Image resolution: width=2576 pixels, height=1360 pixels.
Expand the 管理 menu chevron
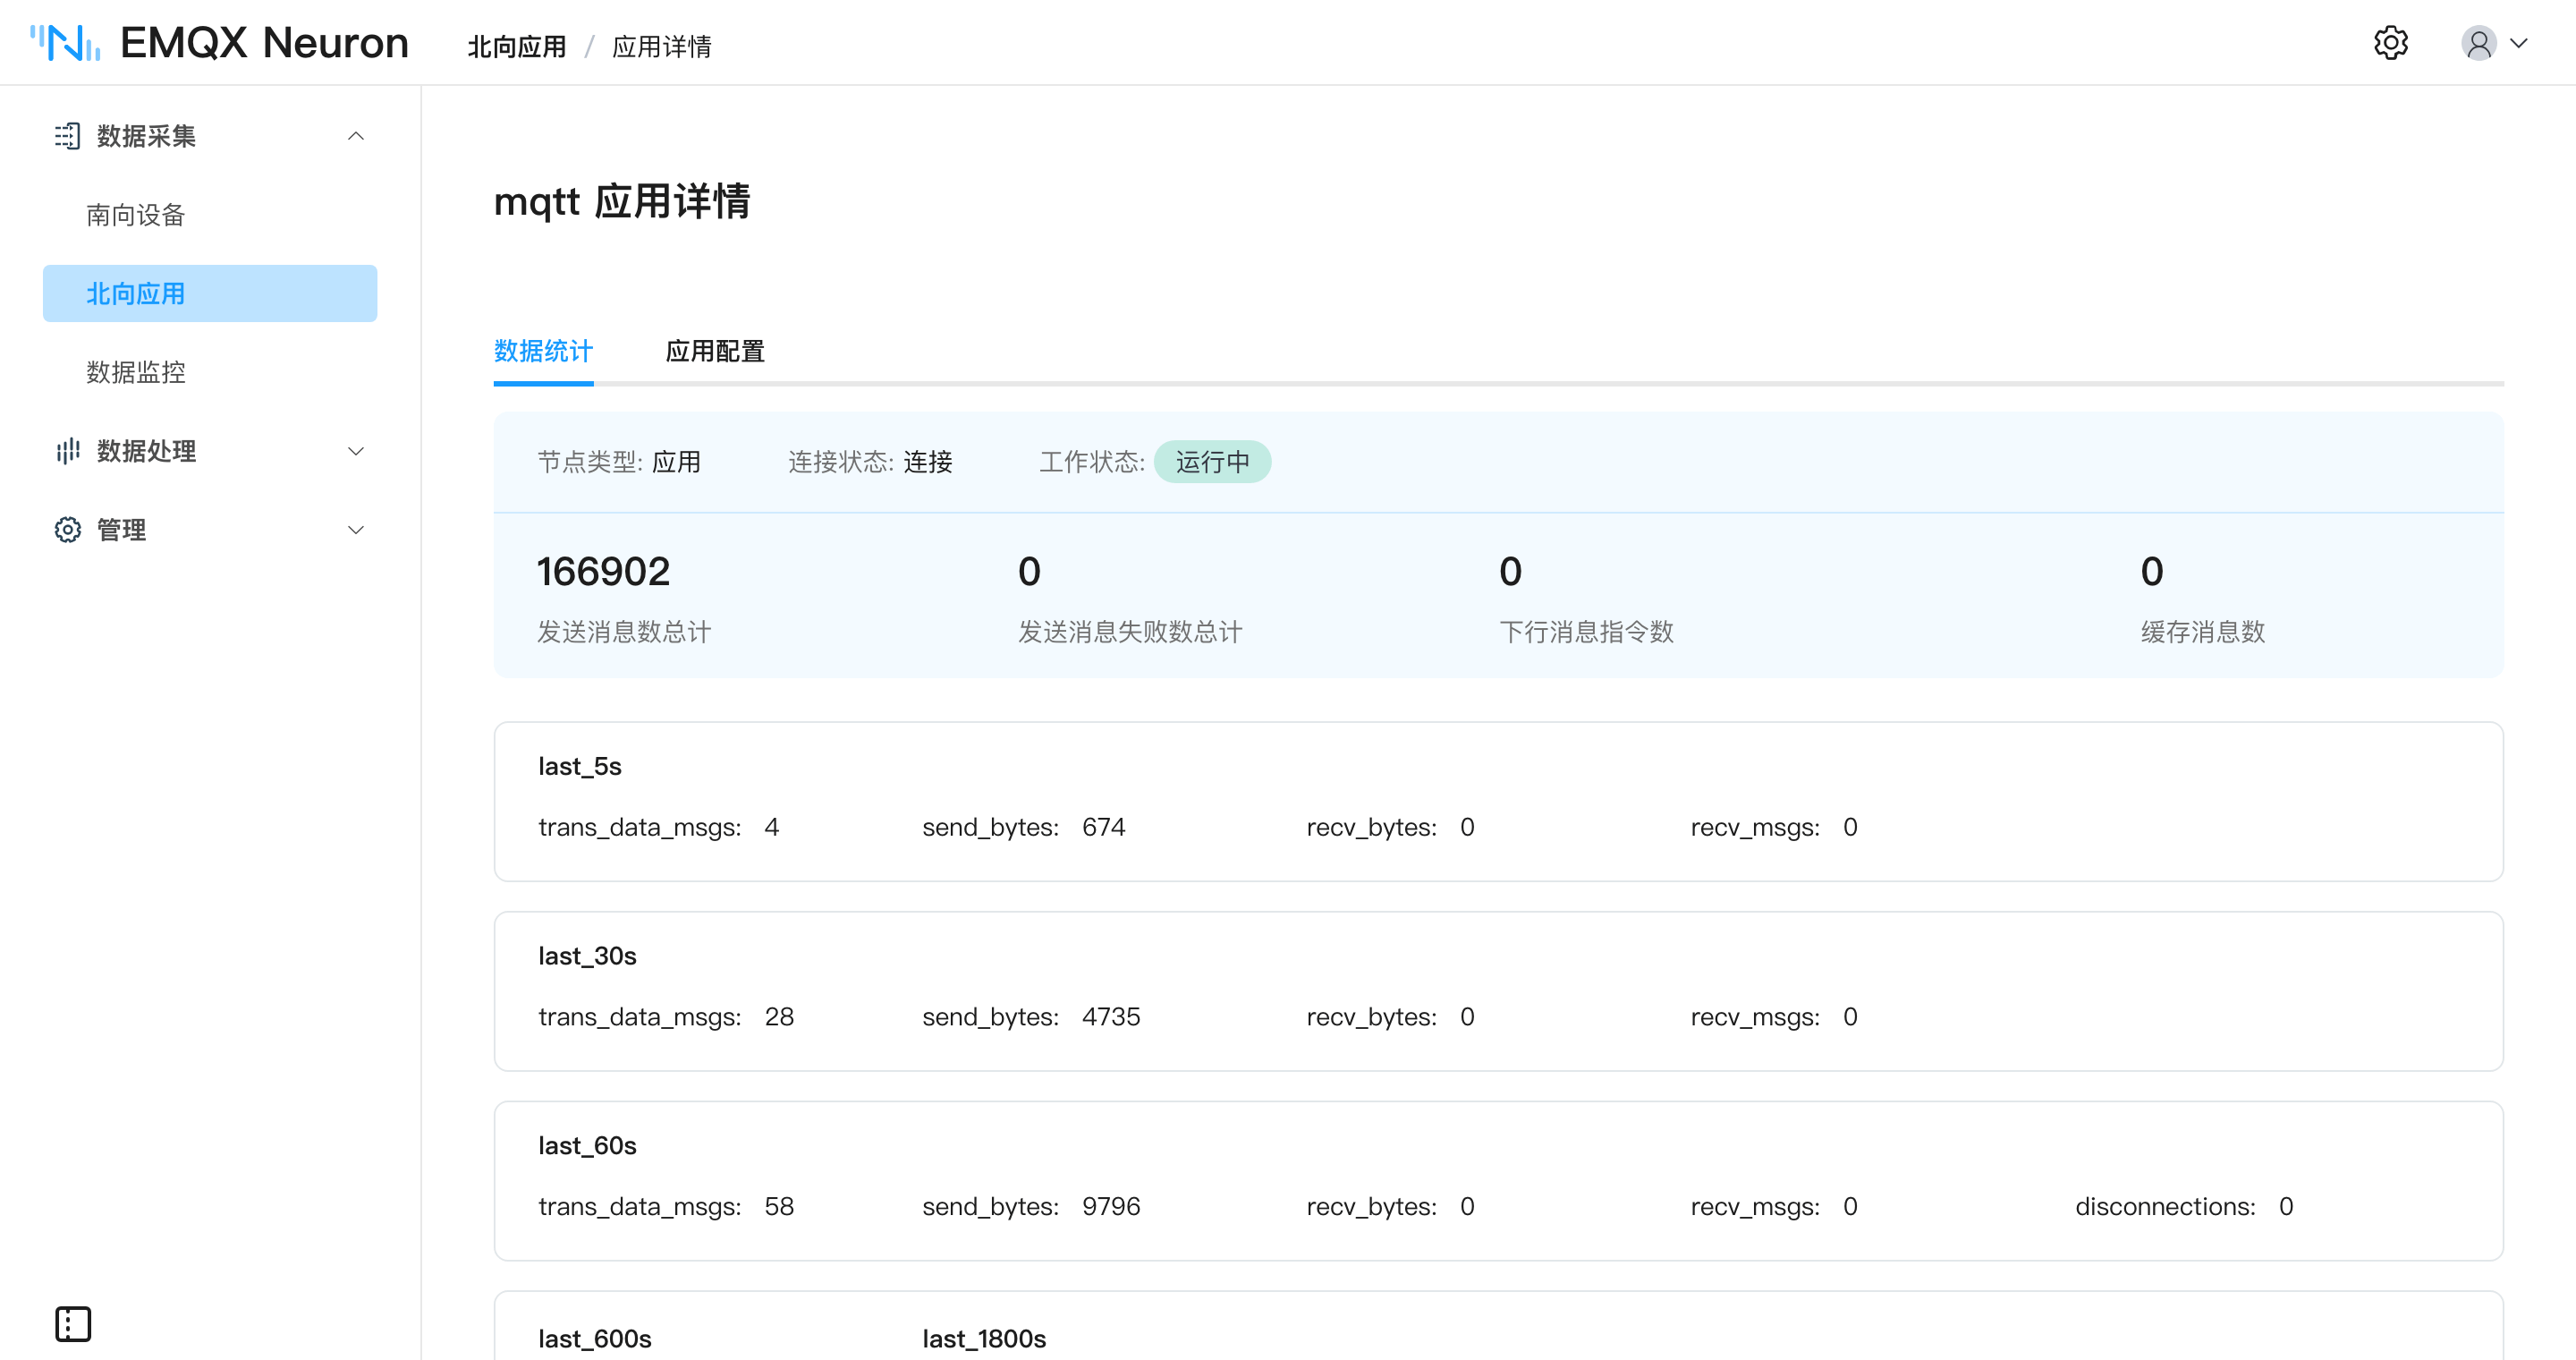point(355,530)
